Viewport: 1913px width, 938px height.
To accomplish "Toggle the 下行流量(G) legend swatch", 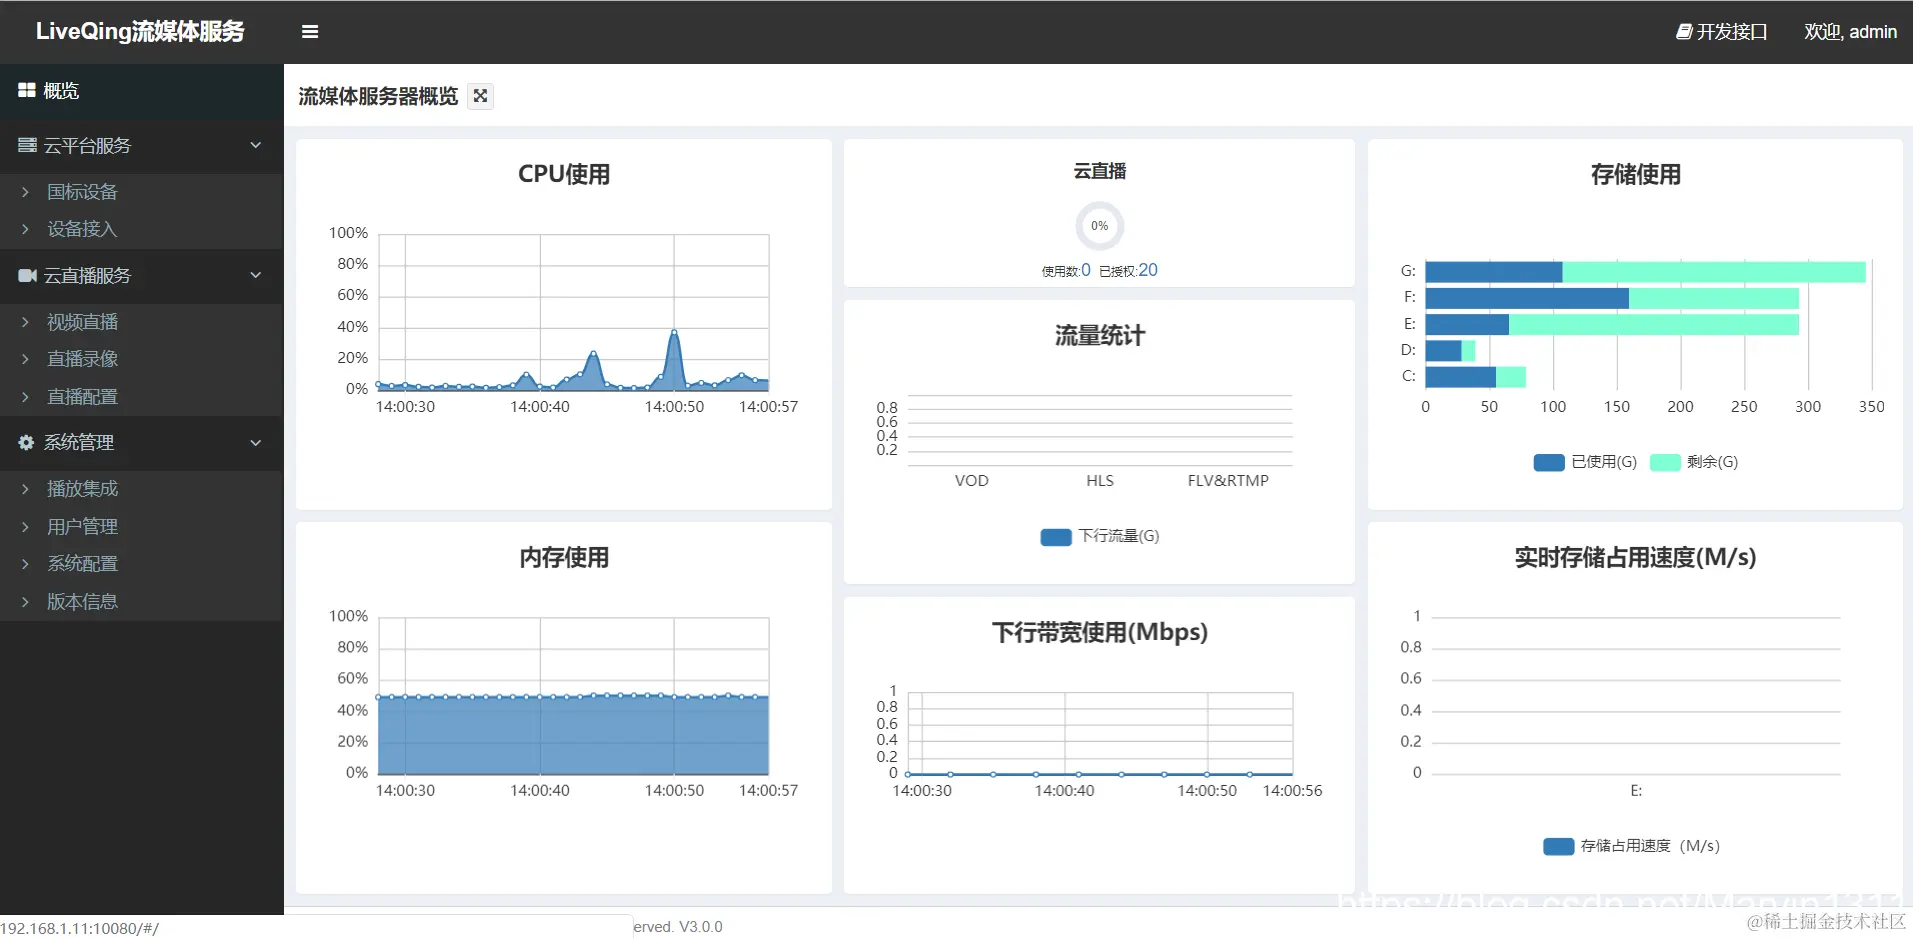I will coord(1056,537).
